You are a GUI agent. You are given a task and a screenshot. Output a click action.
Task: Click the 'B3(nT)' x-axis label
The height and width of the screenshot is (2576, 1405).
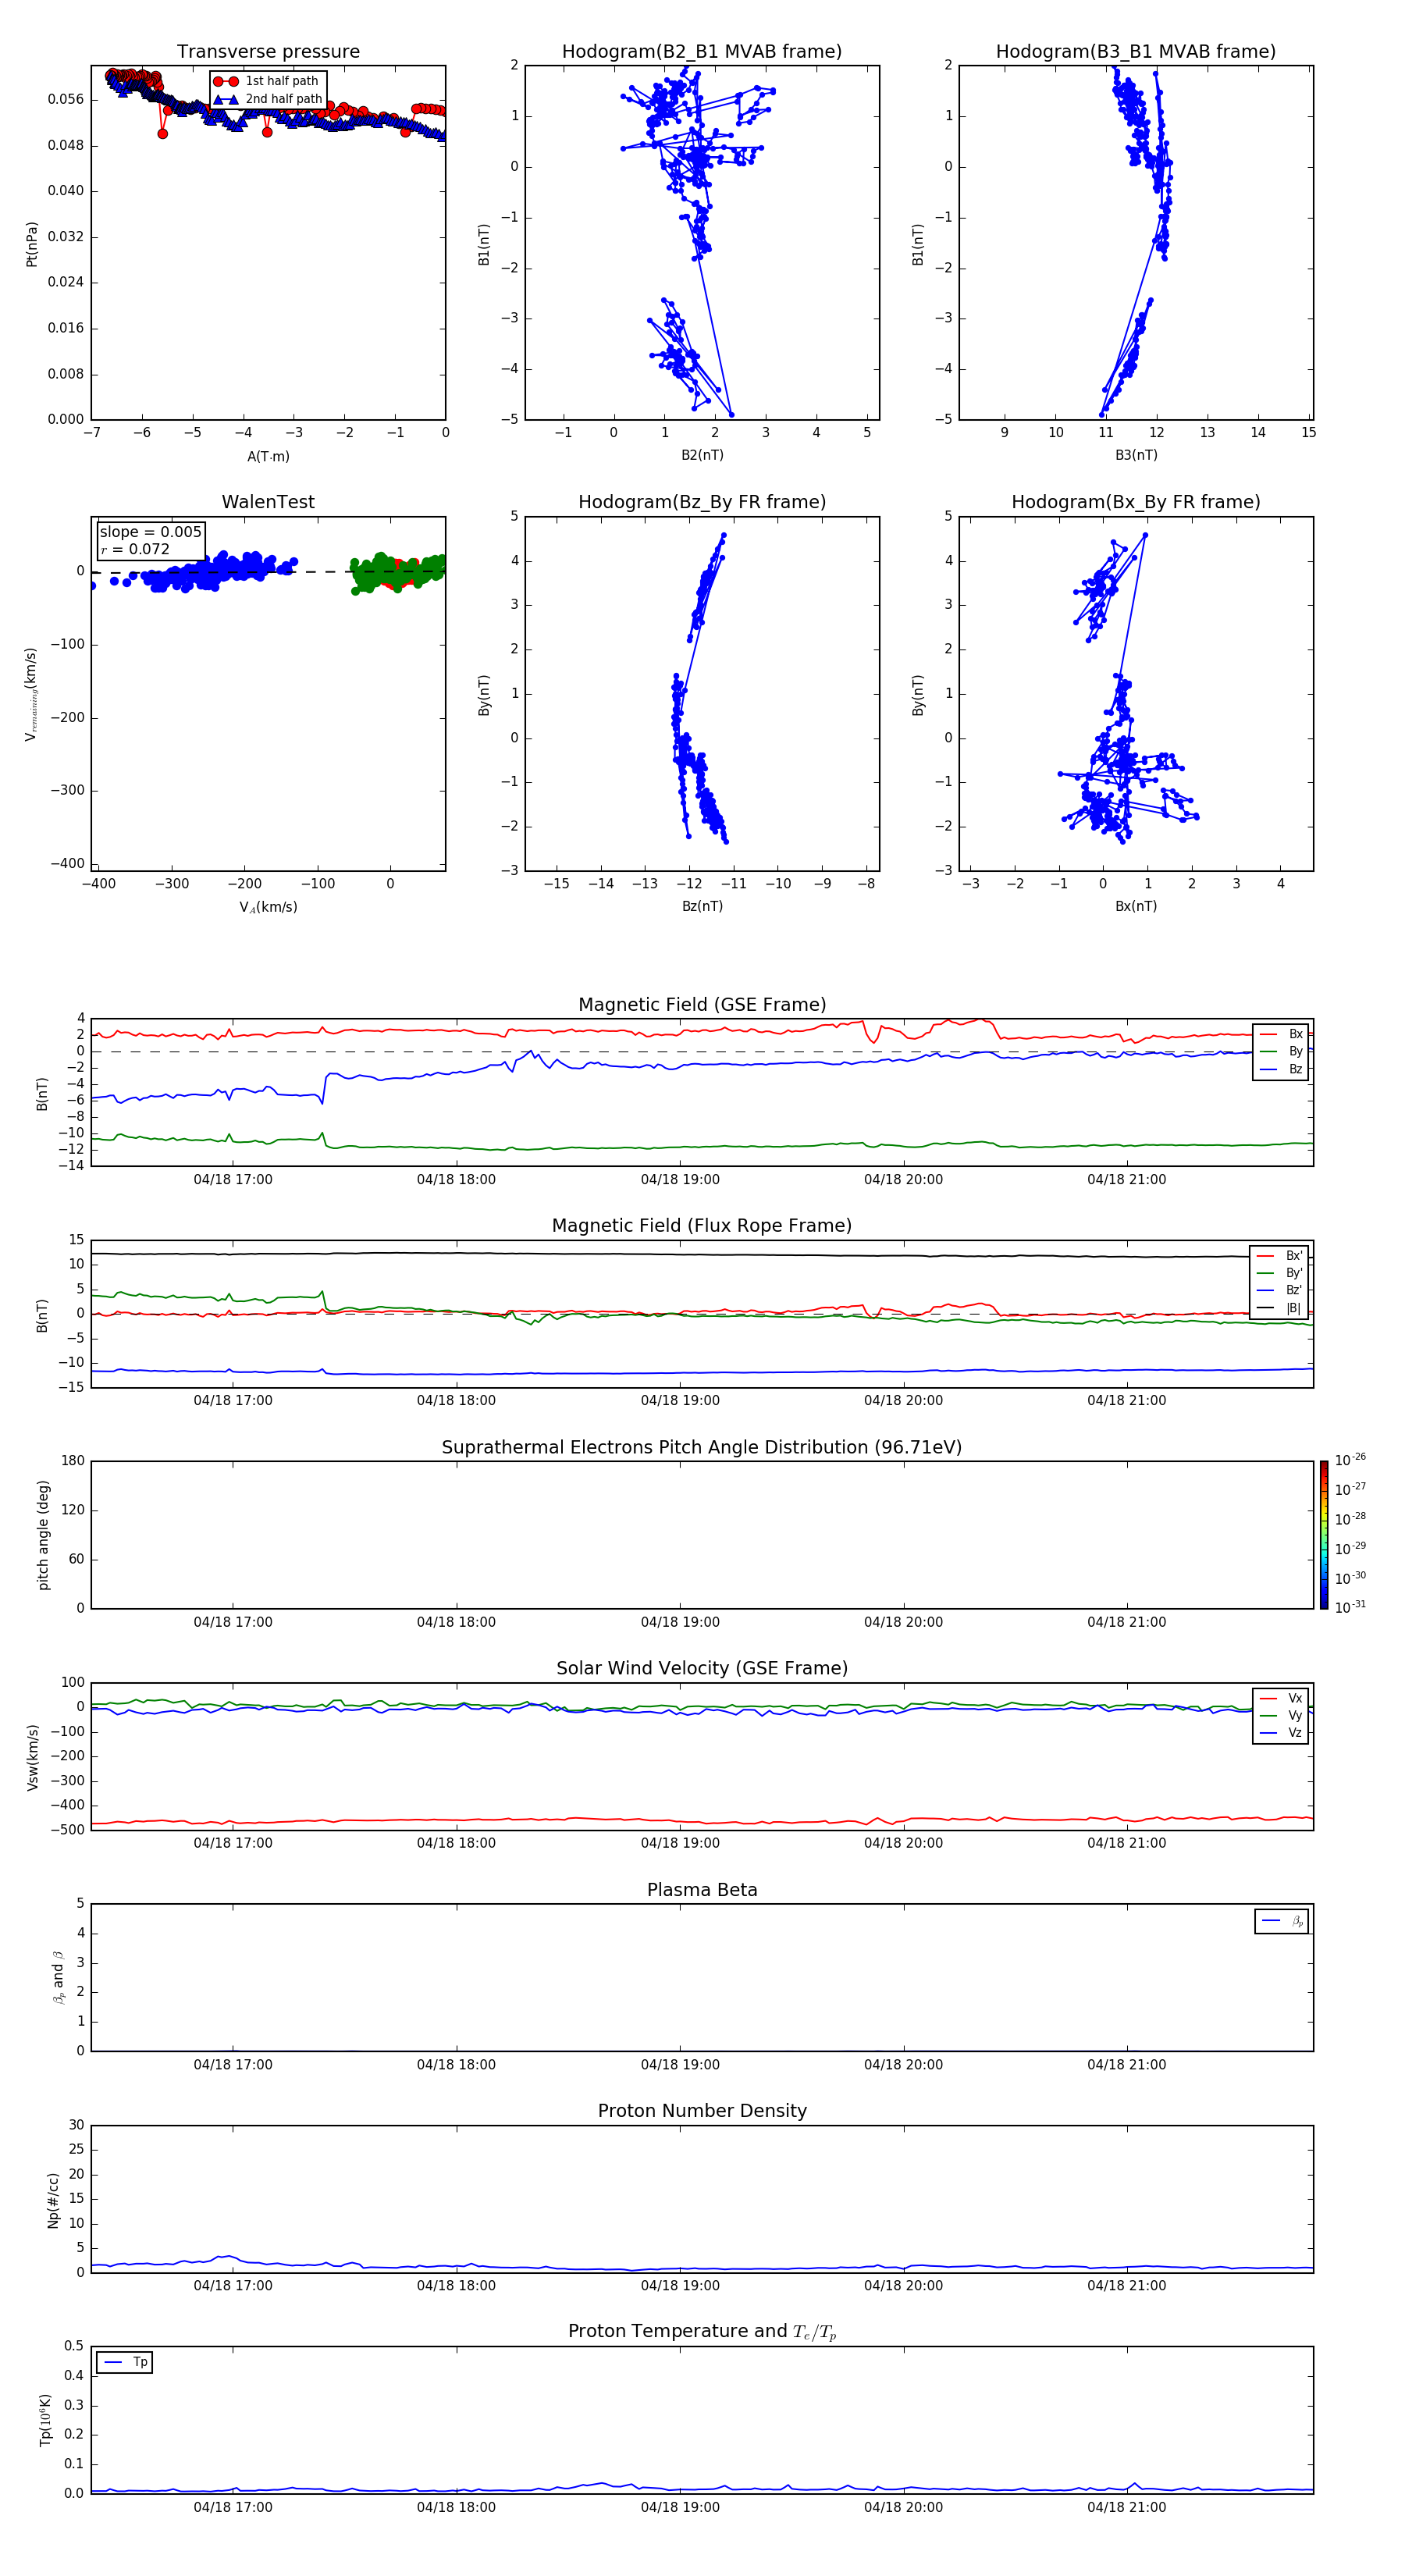coord(1136,455)
